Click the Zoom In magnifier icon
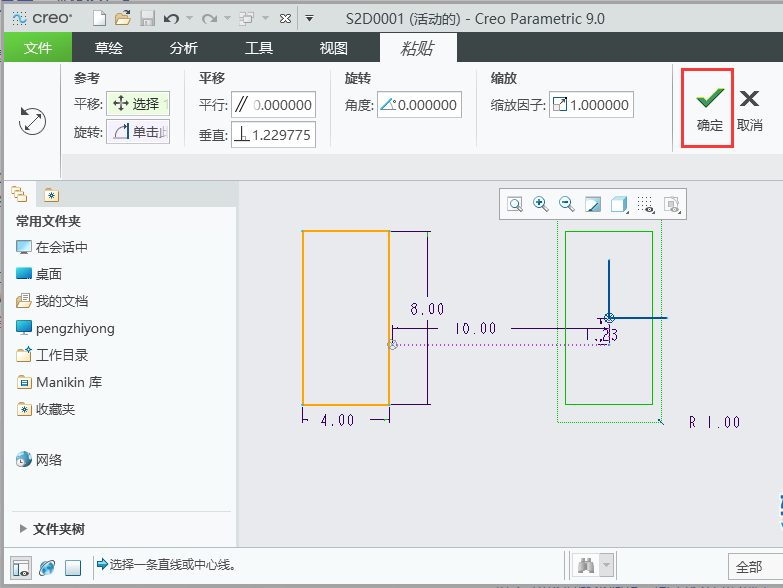 [x=541, y=204]
